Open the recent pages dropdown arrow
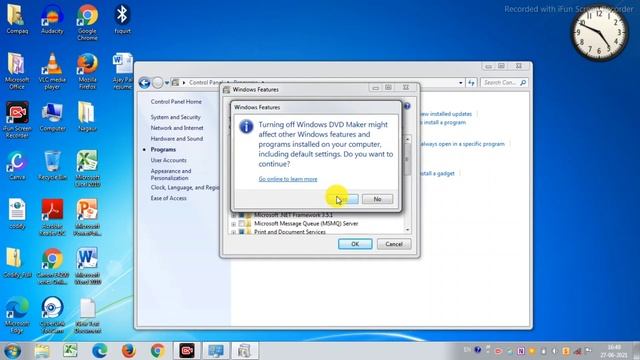The width and height of the screenshot is (640, 360). (x=167, y=83)
